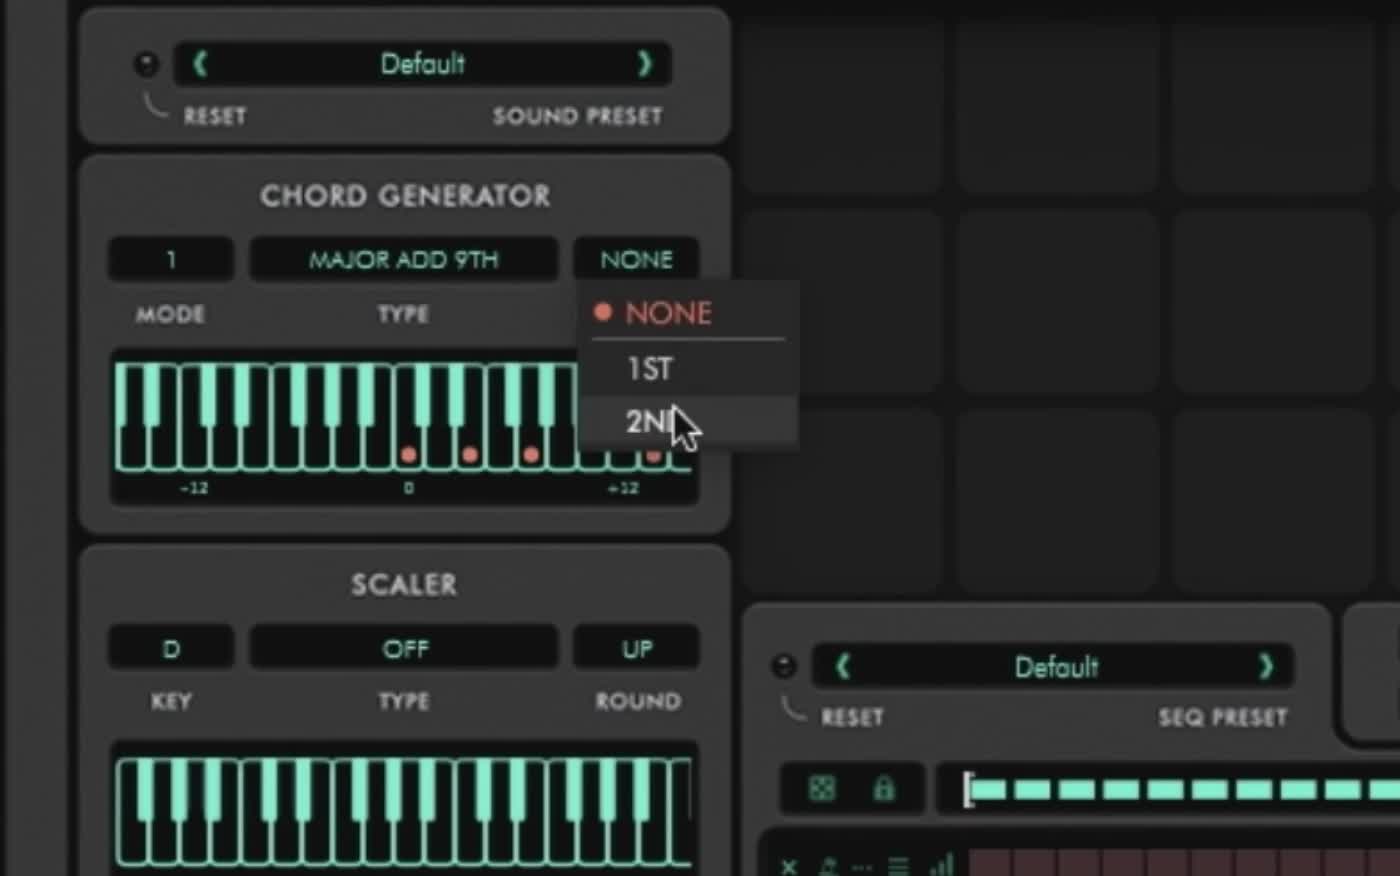Select 1ST in the inversion menu

pyautogui.click(x=688, y=369)
